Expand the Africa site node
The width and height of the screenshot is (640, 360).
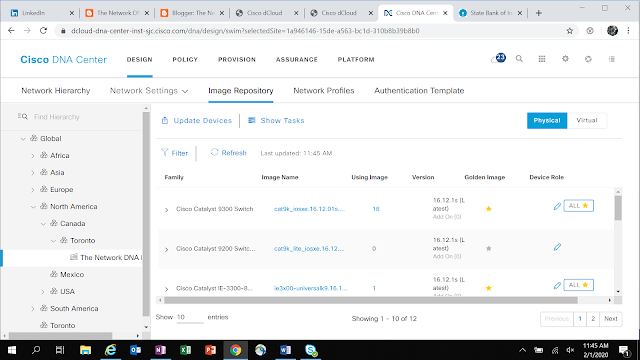point(33,156)
